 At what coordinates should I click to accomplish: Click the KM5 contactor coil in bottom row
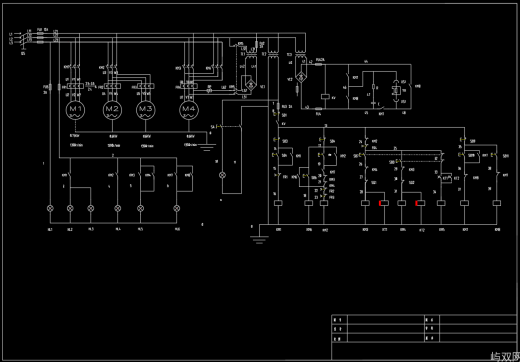click(x=441, y=203)
